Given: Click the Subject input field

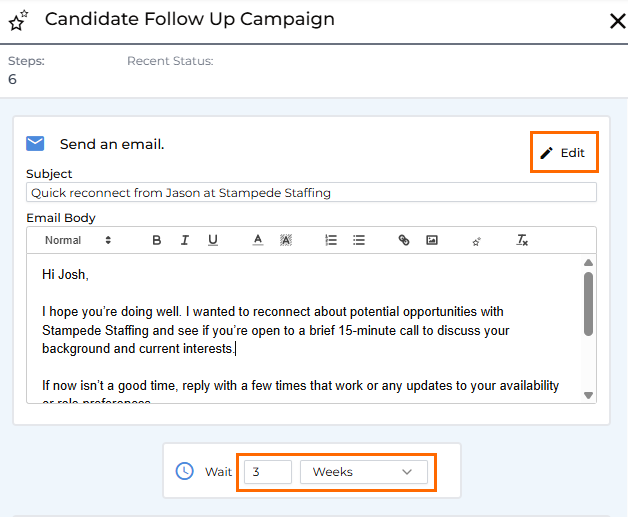Looking at the screenshot, I should point(311,192).
